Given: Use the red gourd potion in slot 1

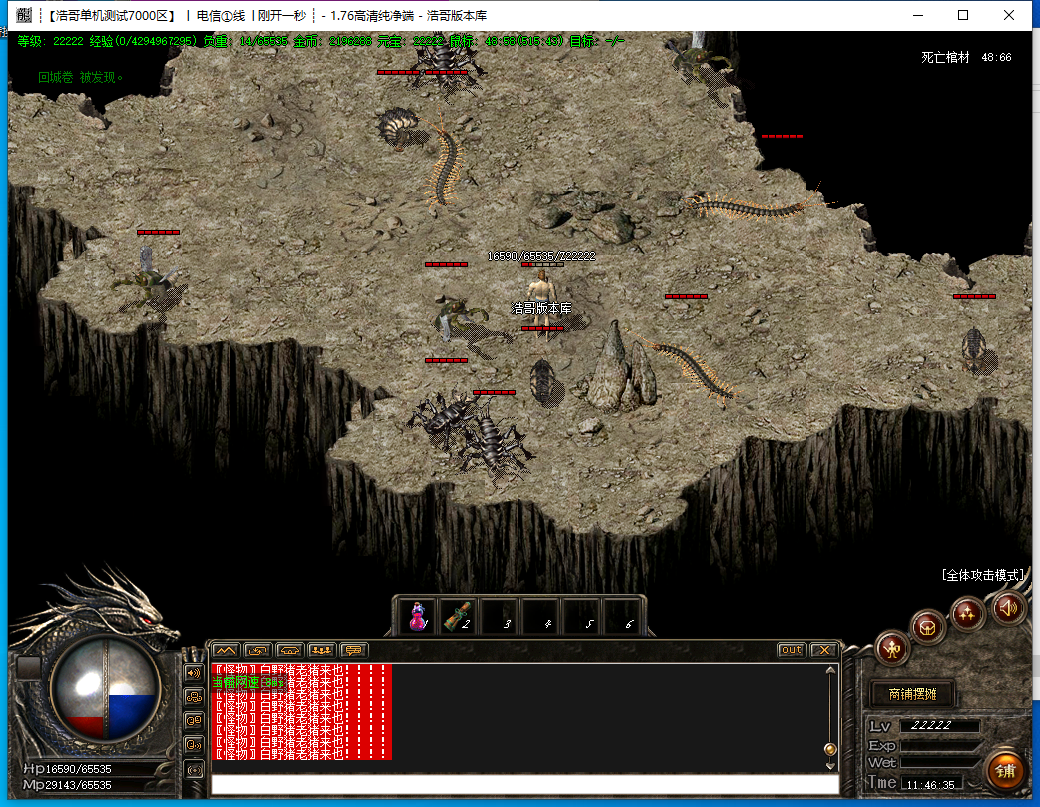Looking at the screenshot, I should pos(419,616).
